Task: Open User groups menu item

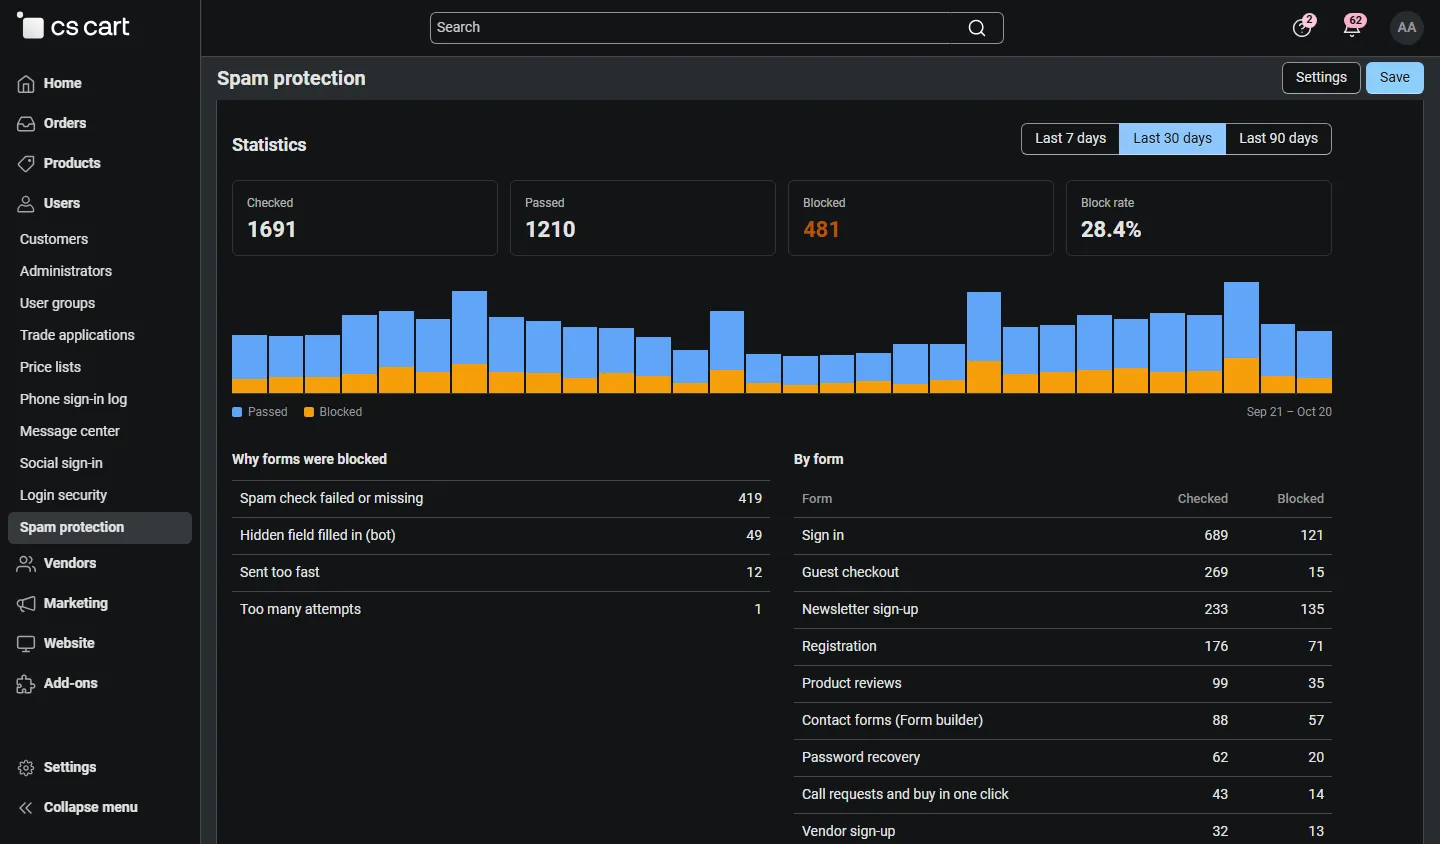Action: [x=58, y=303]
